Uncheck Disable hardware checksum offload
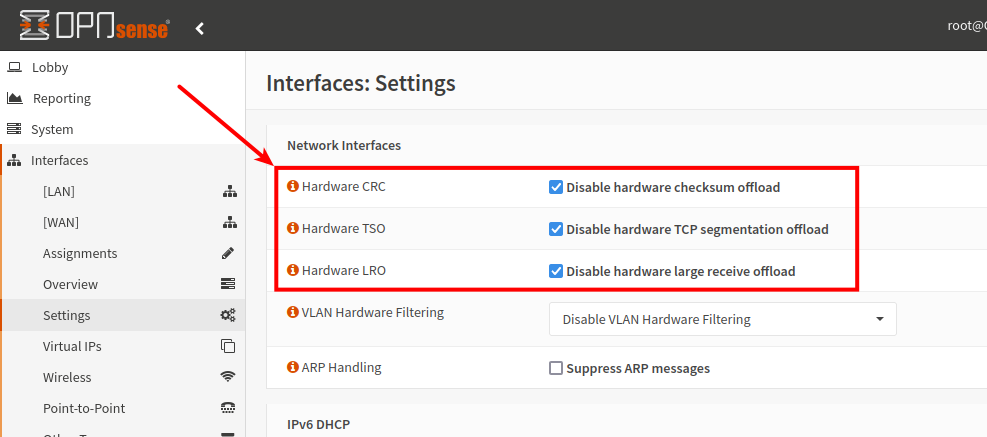Image resolution: width=987 pixels, height=437 pixels. tap(556, 187)
